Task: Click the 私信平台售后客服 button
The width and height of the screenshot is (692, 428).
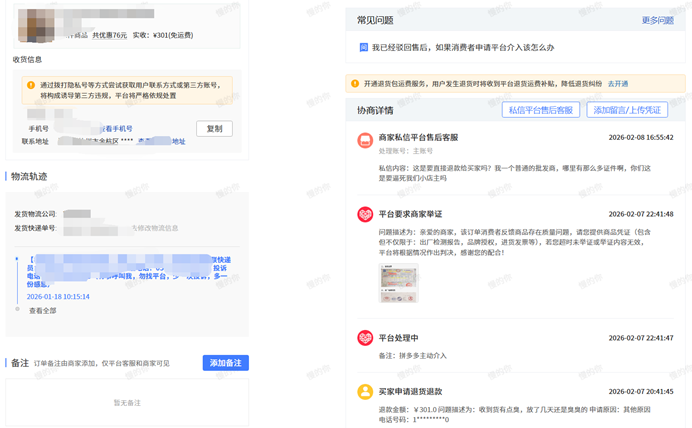Action: tap(541, 110)
